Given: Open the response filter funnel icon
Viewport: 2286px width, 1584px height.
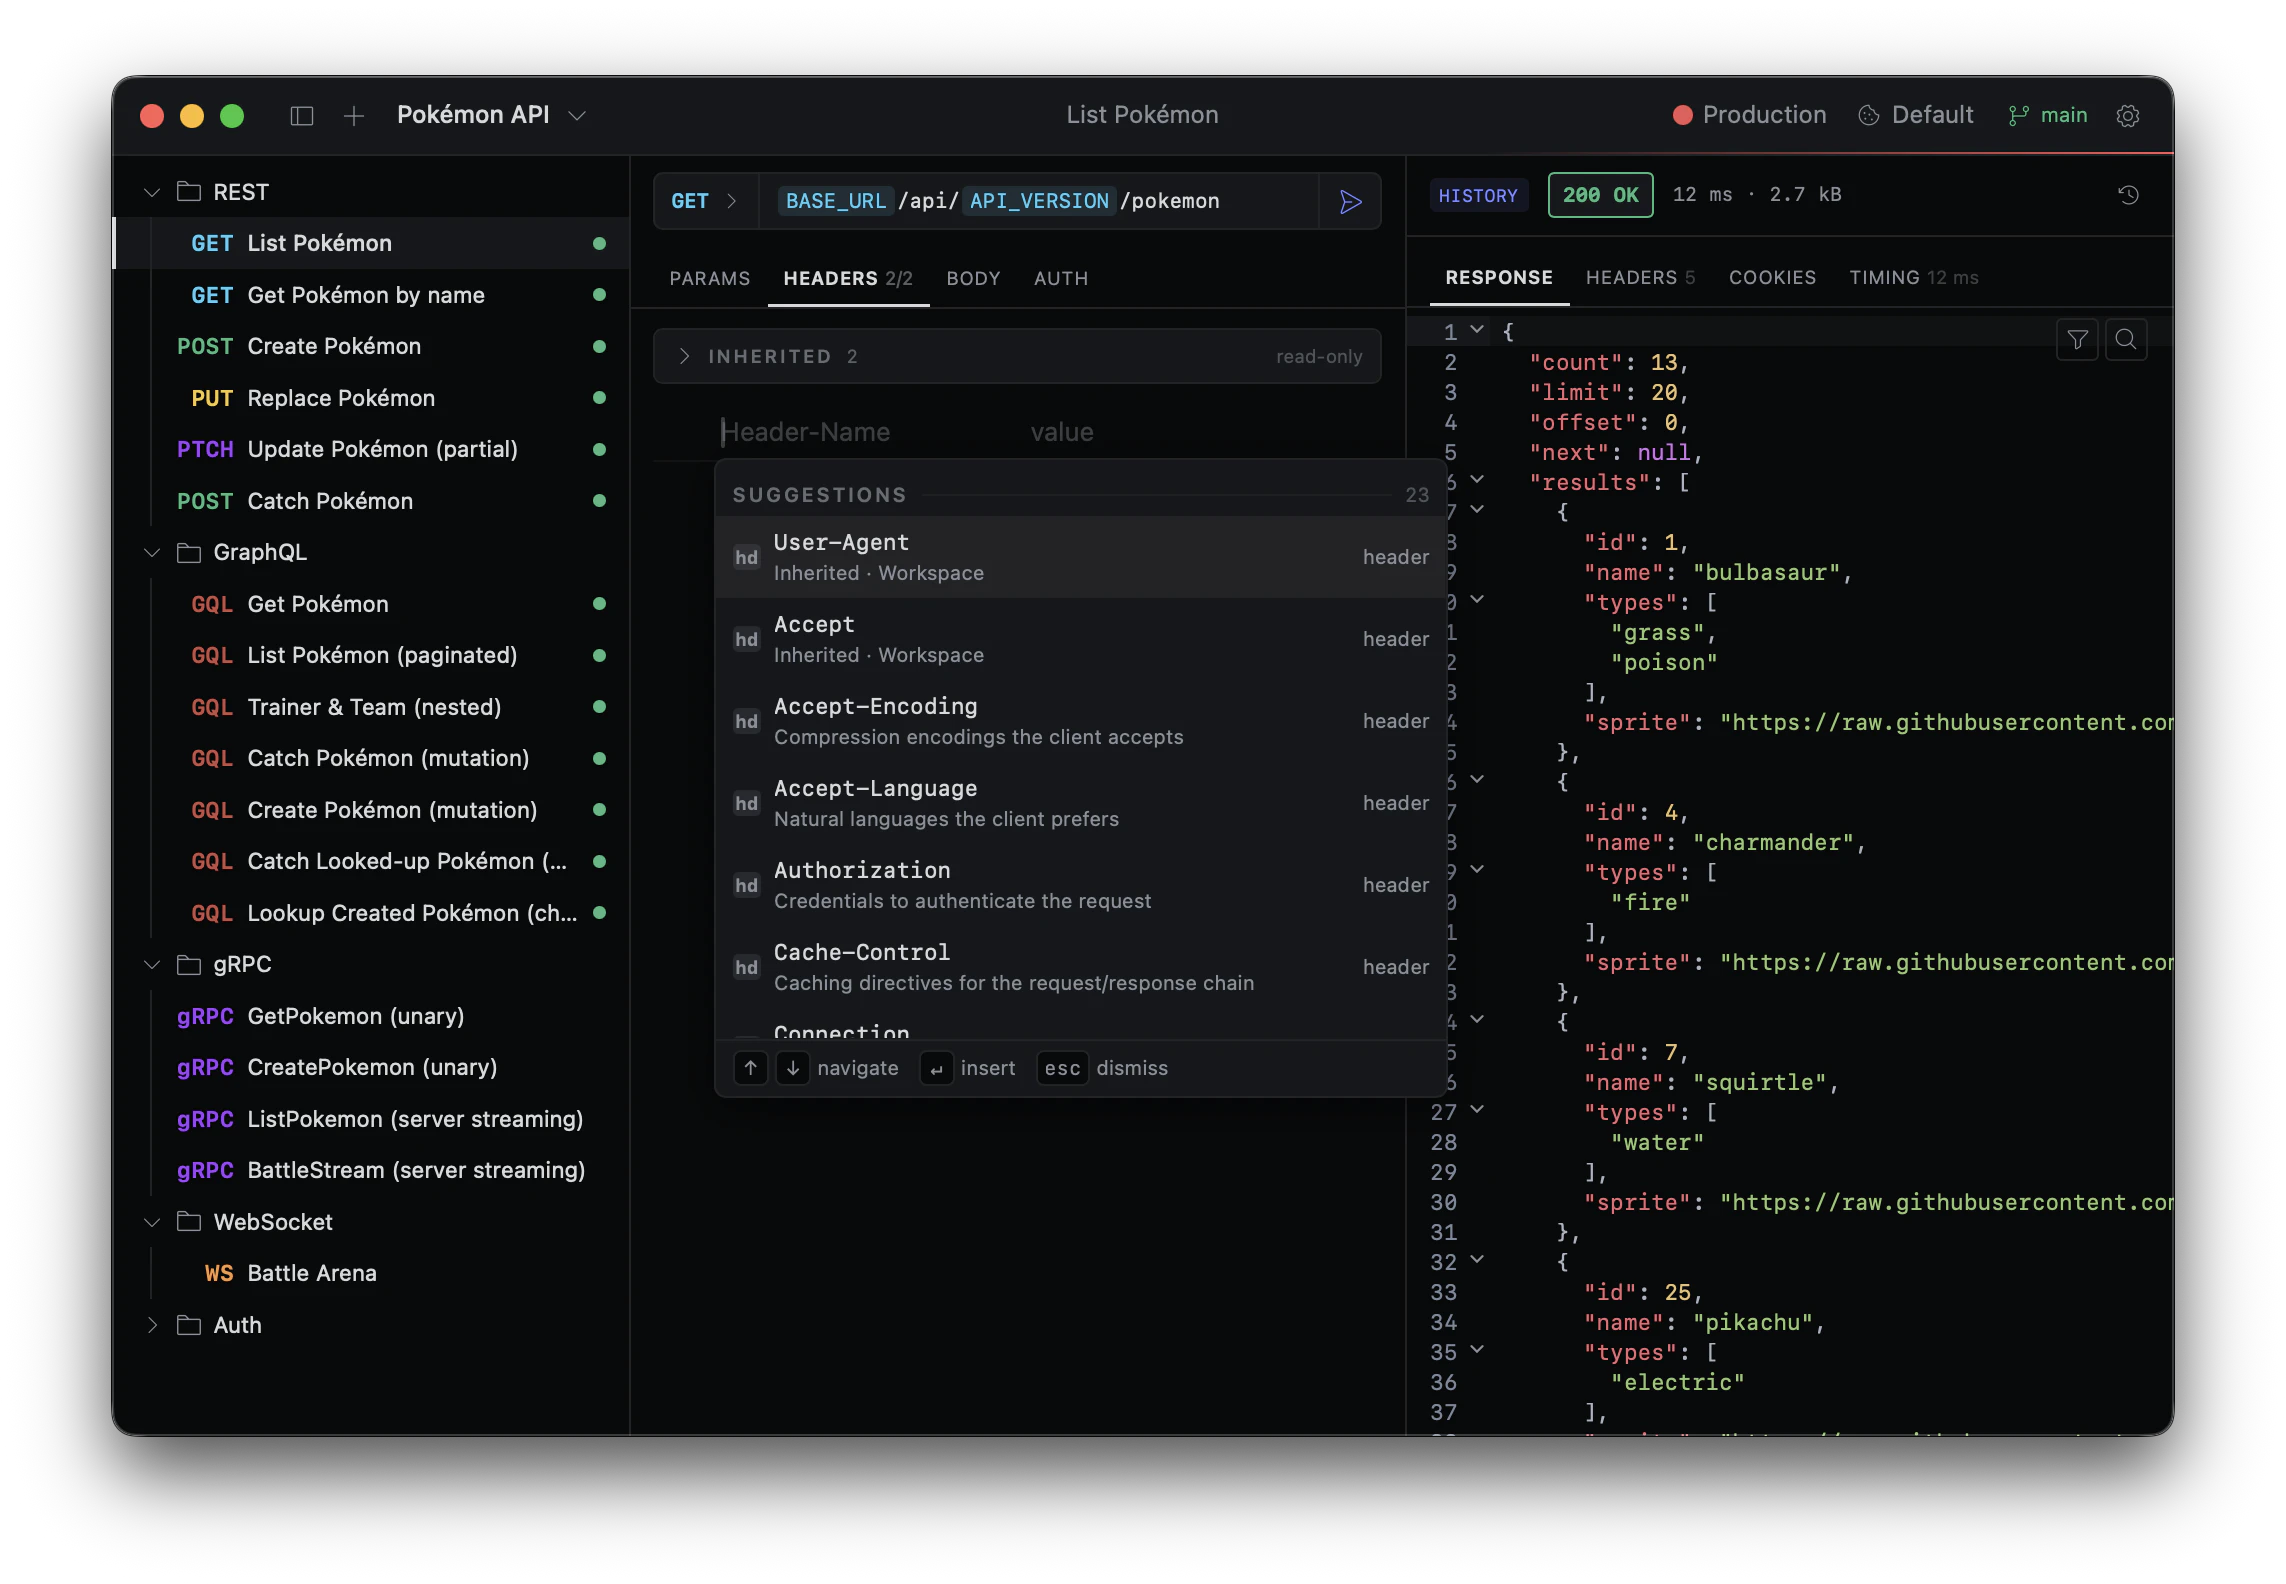Looking at the screenshot, I should pos(2077,340).
